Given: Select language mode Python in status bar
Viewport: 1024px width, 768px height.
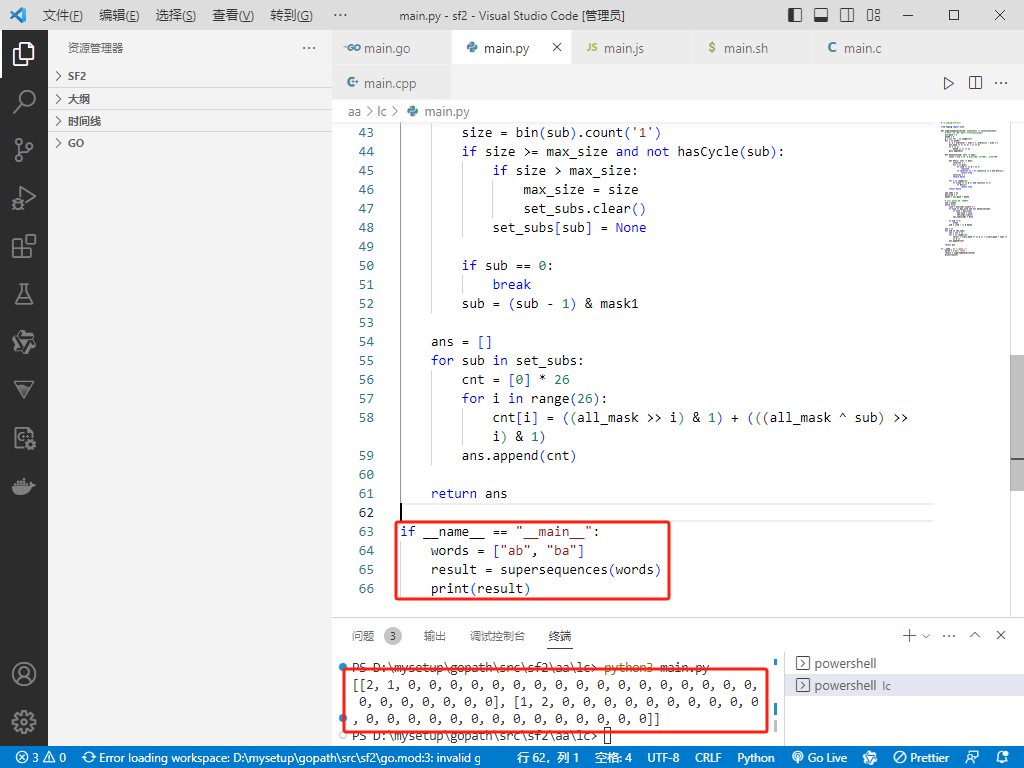Looking at the screenshot, I should point(756,758).
